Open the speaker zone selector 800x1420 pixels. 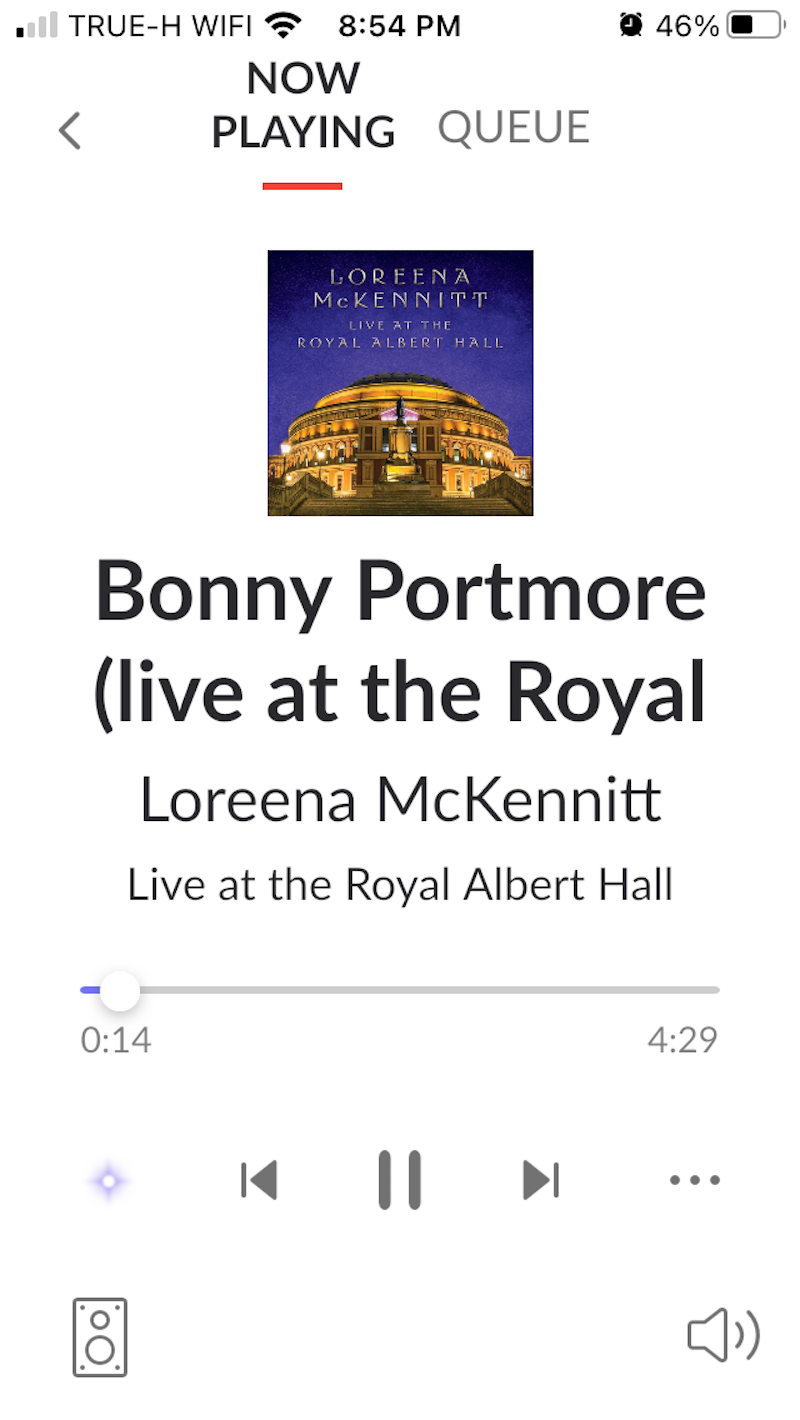coord(100,1337)
